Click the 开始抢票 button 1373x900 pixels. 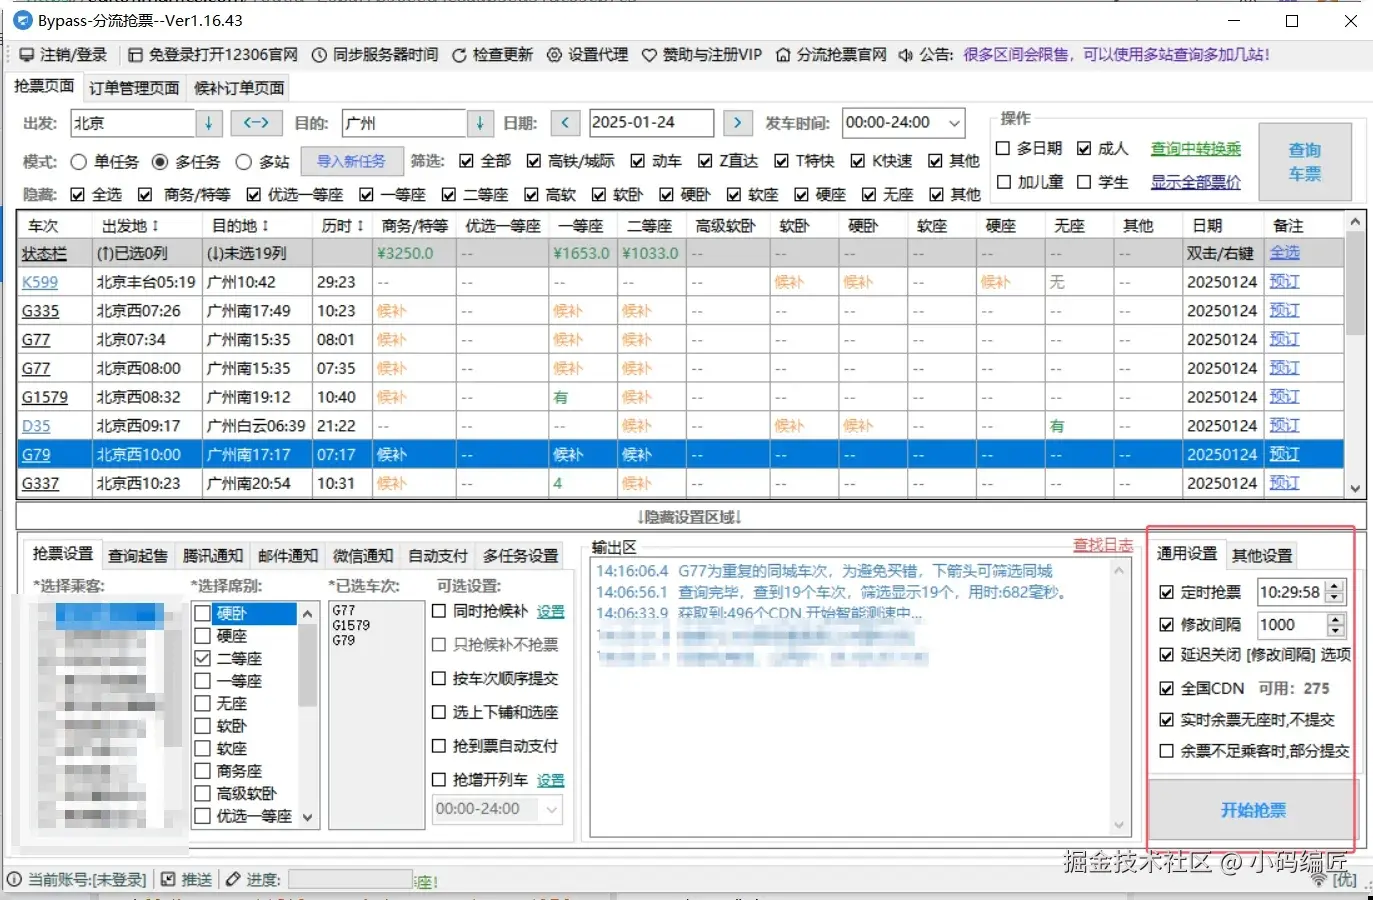coord(1253,810)
